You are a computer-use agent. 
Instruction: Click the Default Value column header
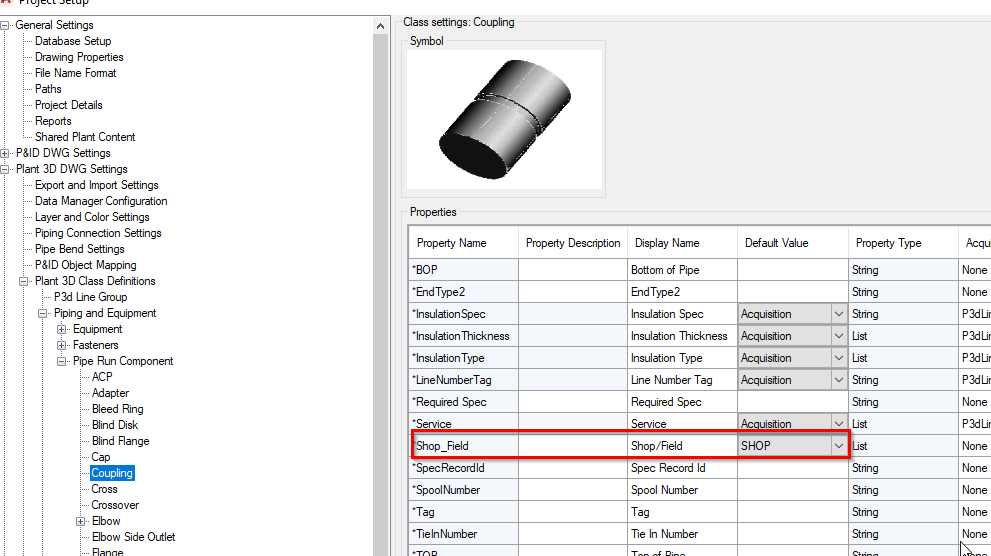[793, 243]
